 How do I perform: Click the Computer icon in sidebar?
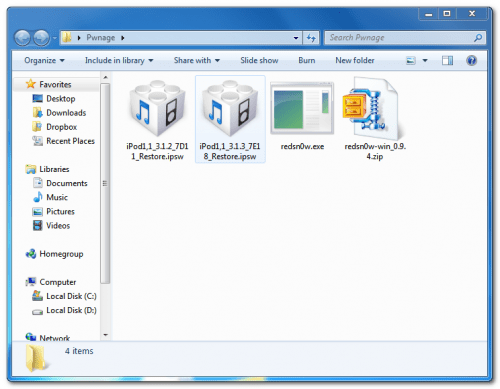click(31, 282)
